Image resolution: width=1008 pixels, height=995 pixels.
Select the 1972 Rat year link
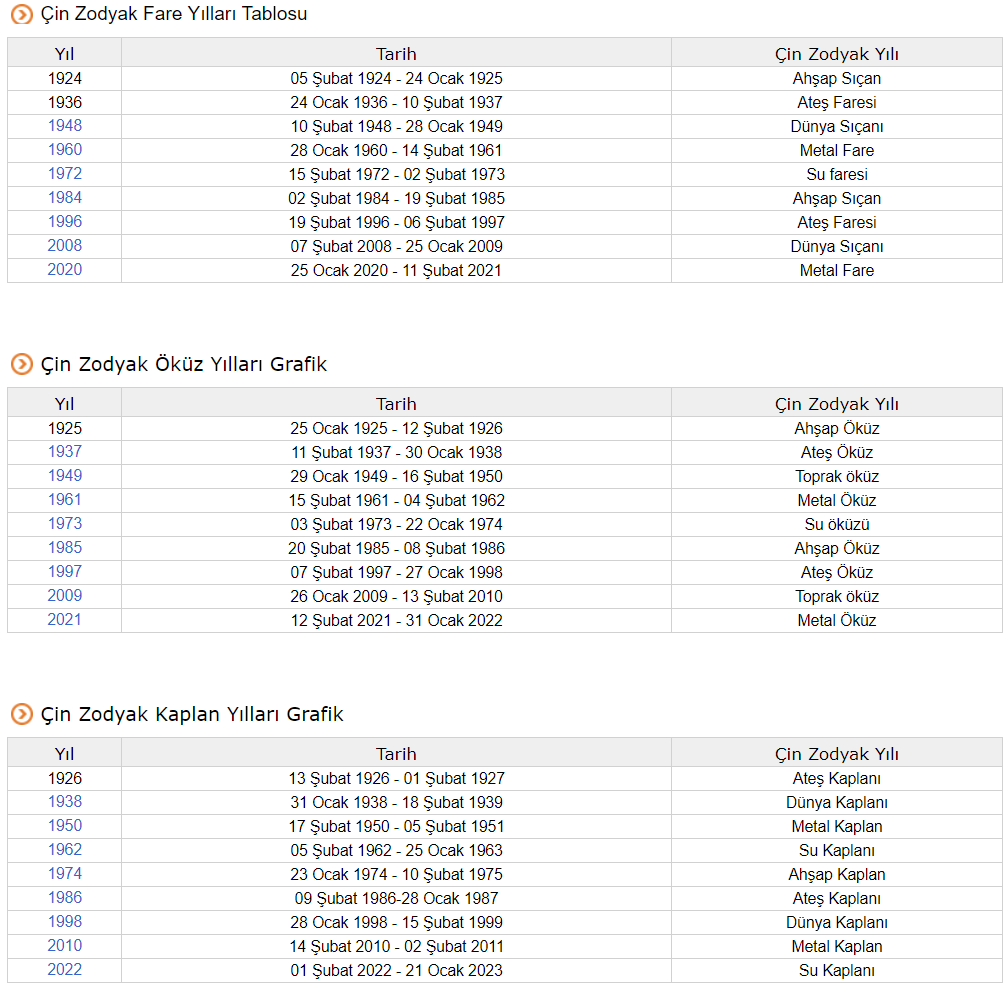pos(65,174)
